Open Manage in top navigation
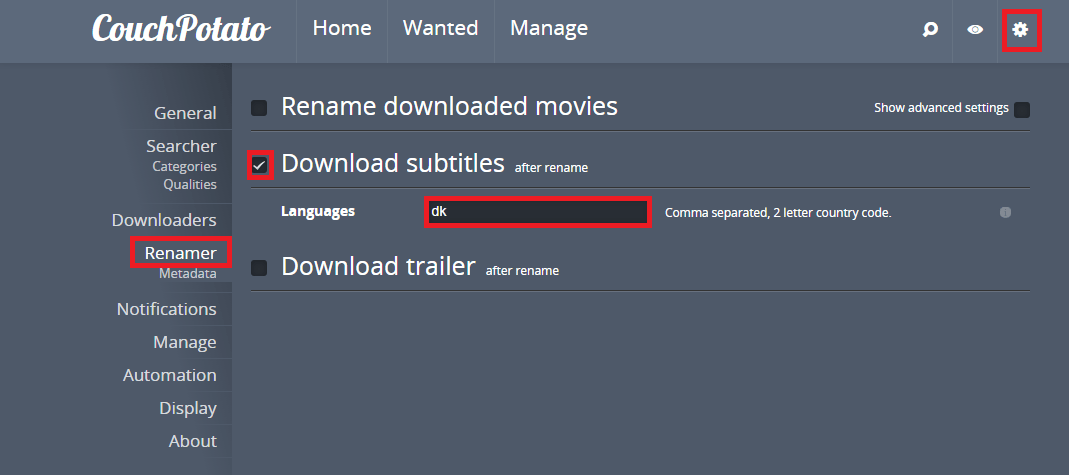 [x=549, y=29]
